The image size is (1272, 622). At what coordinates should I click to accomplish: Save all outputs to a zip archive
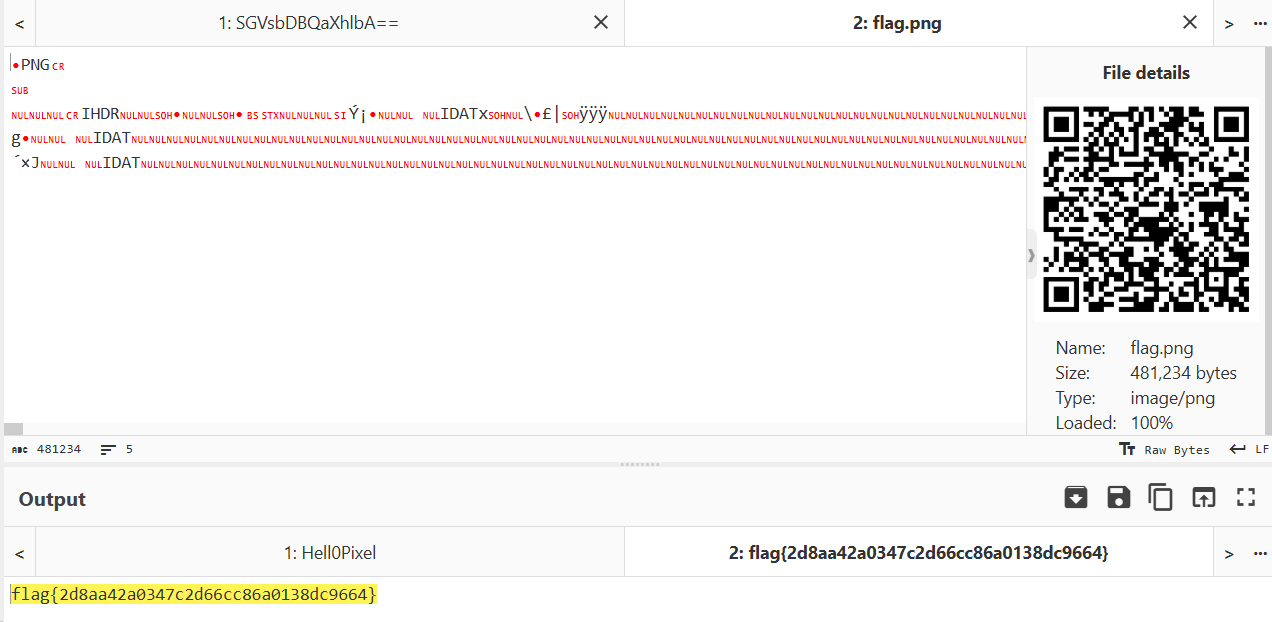pyautogui.click(x=1076, y=497)
